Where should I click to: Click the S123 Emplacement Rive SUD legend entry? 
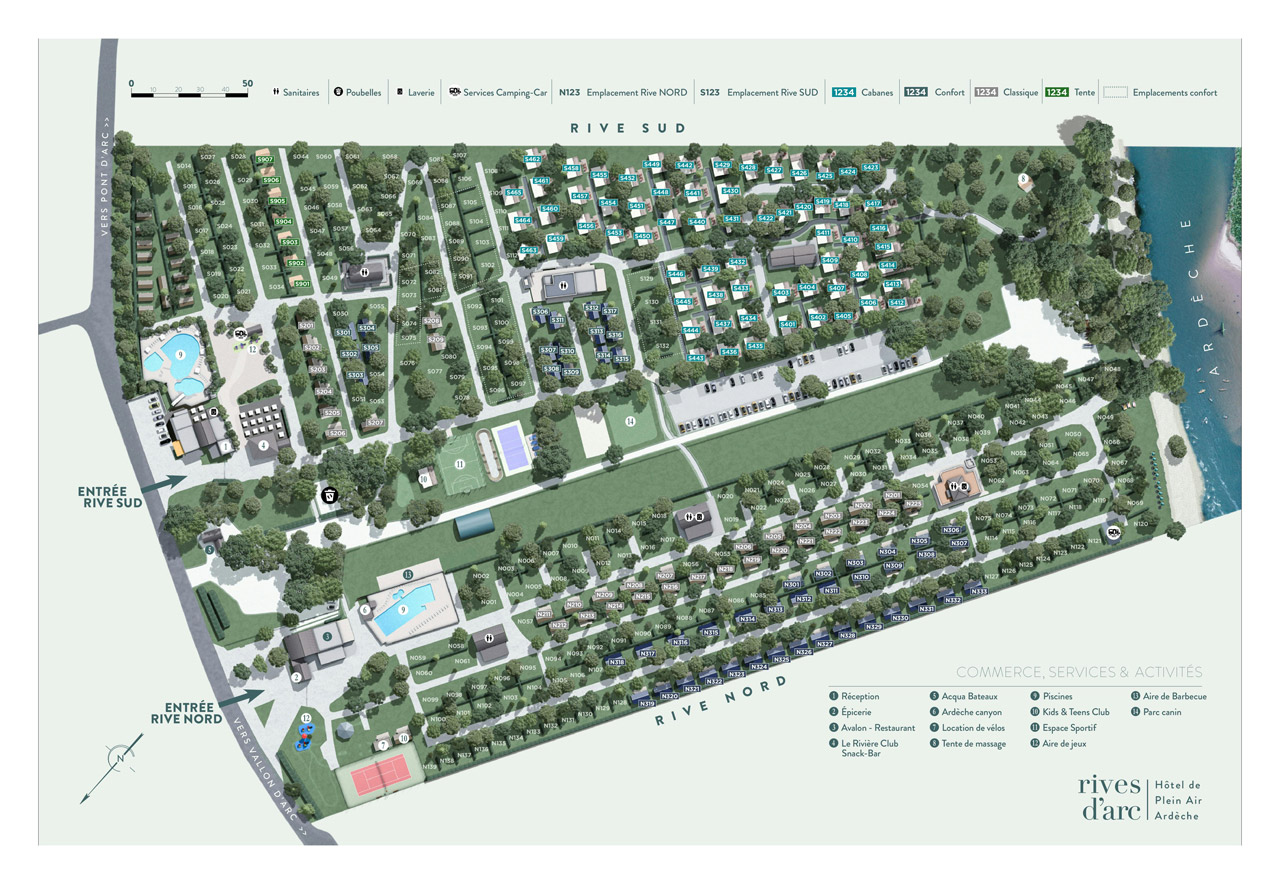[759, 92]
